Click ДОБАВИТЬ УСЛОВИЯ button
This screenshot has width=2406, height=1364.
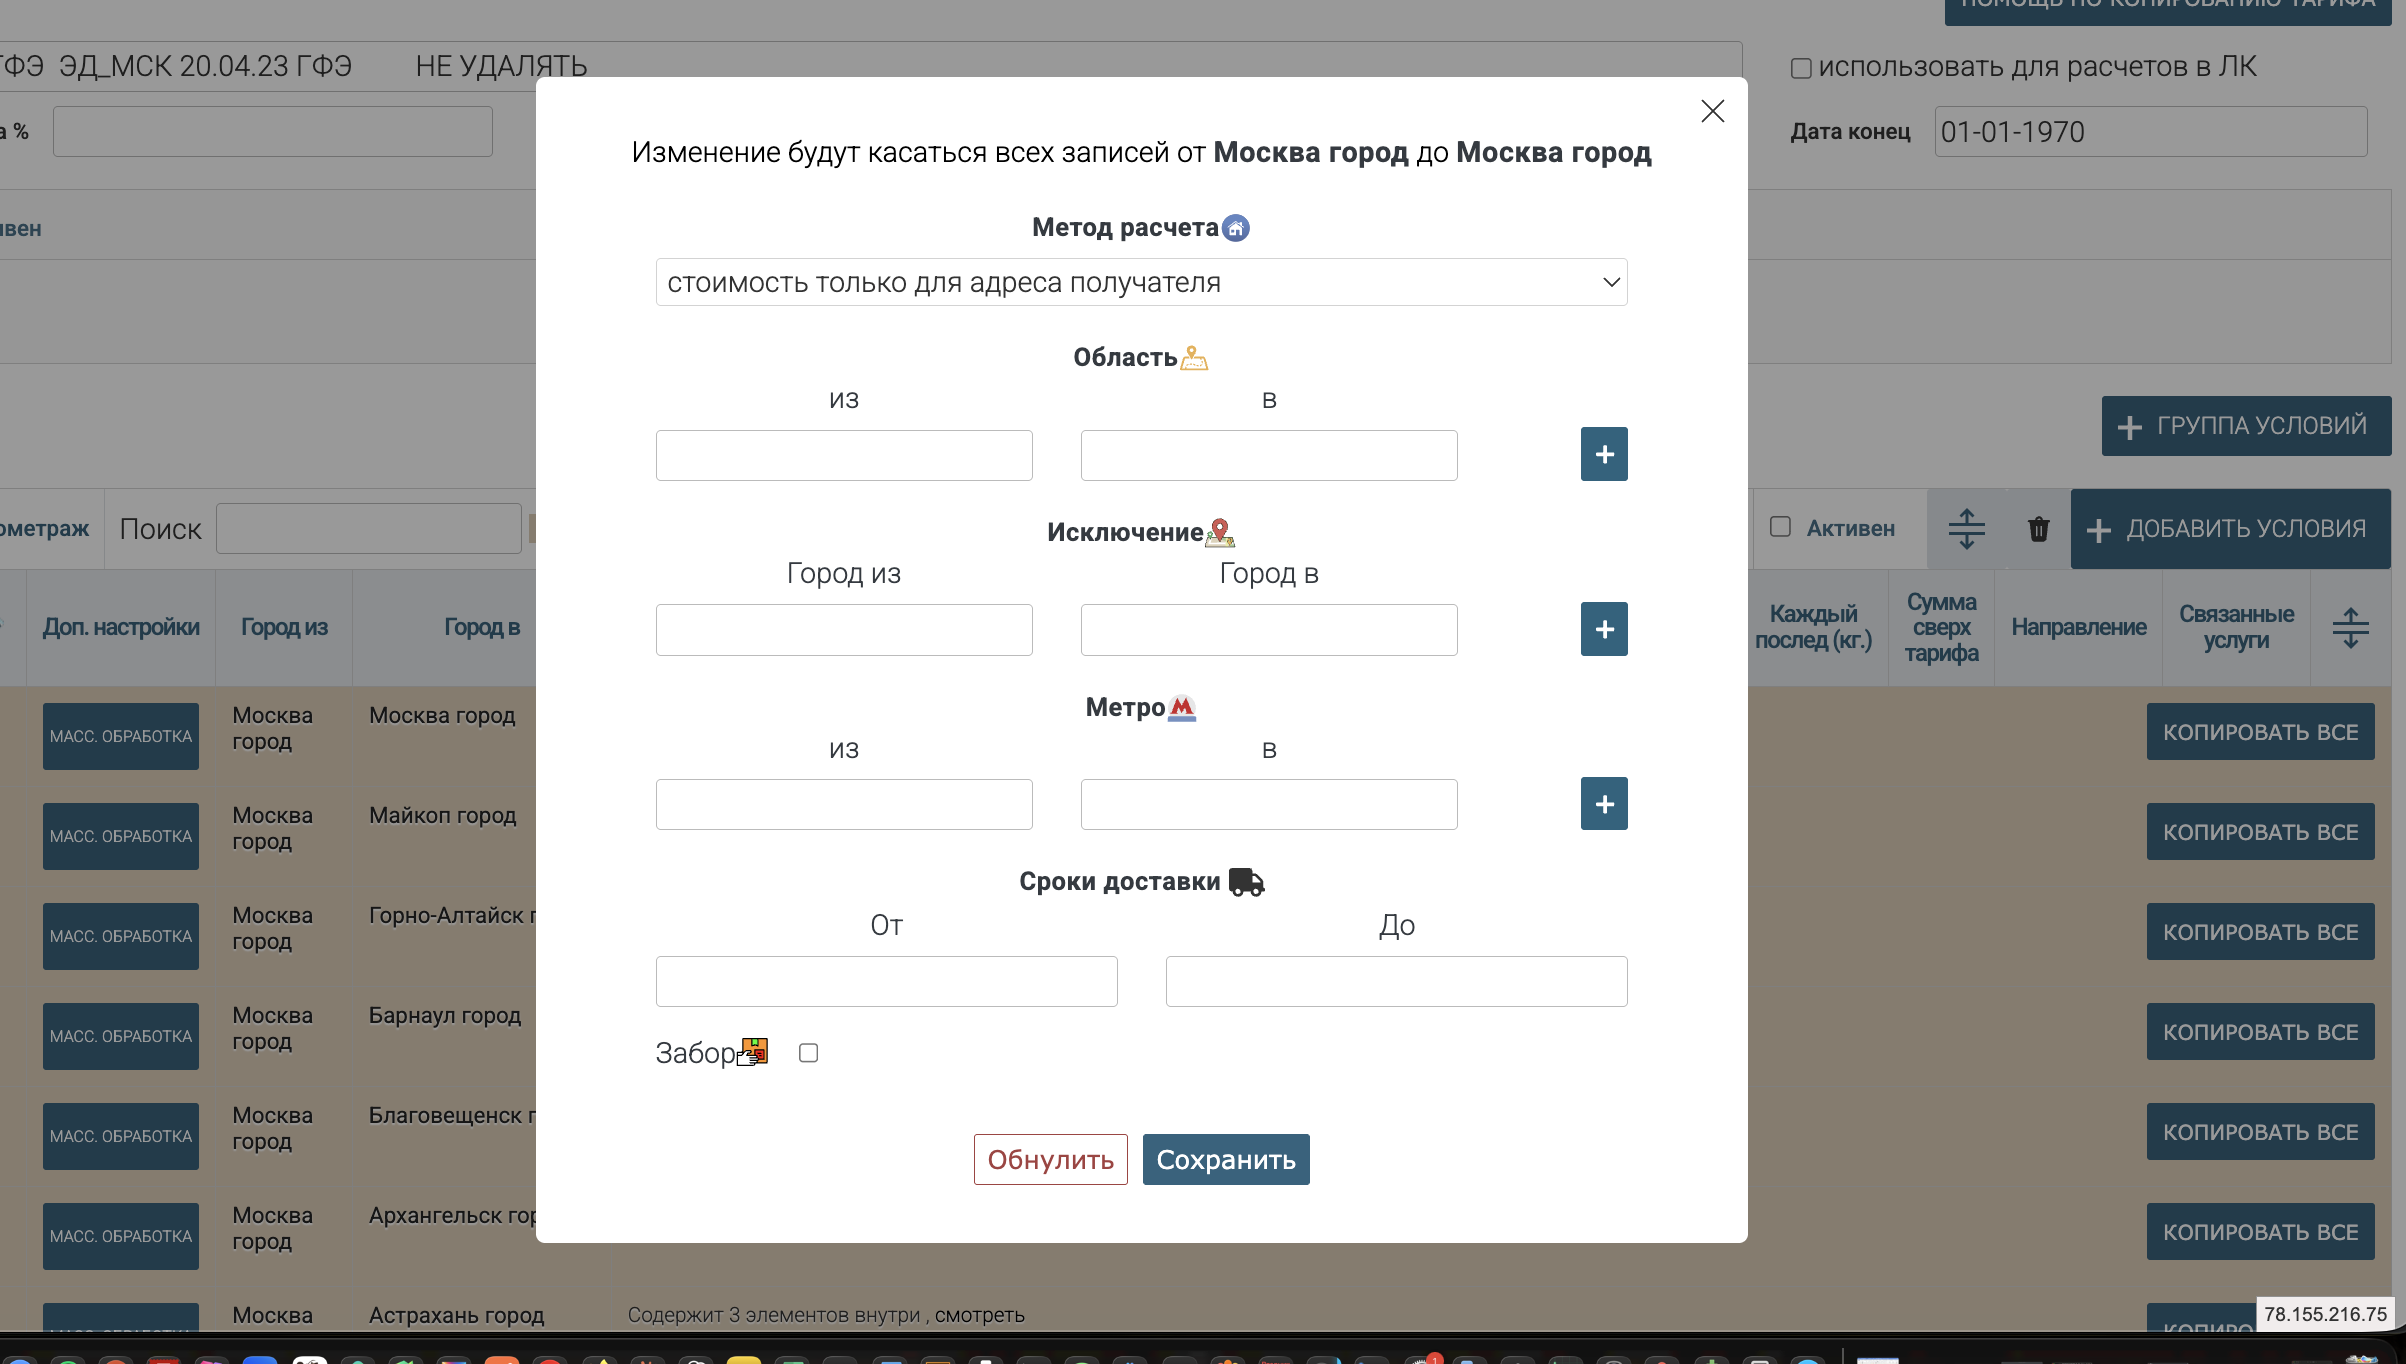(2230, 529)
